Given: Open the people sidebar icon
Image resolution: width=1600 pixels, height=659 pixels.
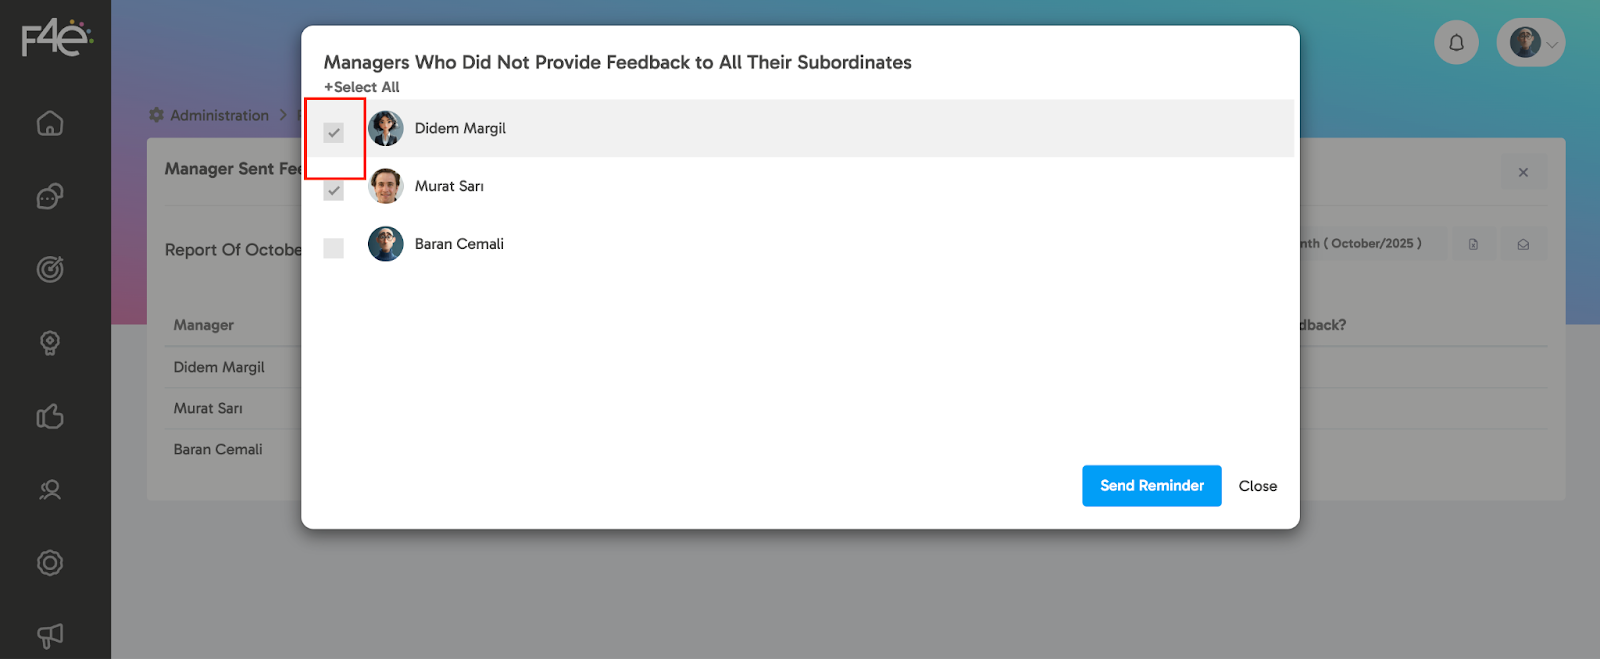Looking at the screenshot, I should pyautogui.click(x=50, y=489).
